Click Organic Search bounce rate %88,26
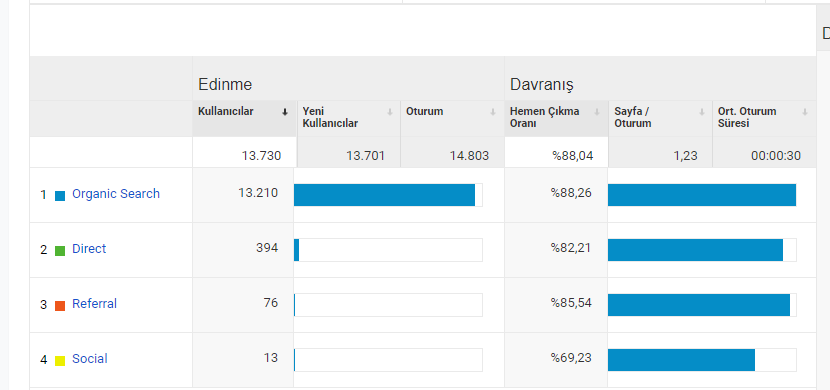Viewport: 830px width, 390px height. point(571,193)
